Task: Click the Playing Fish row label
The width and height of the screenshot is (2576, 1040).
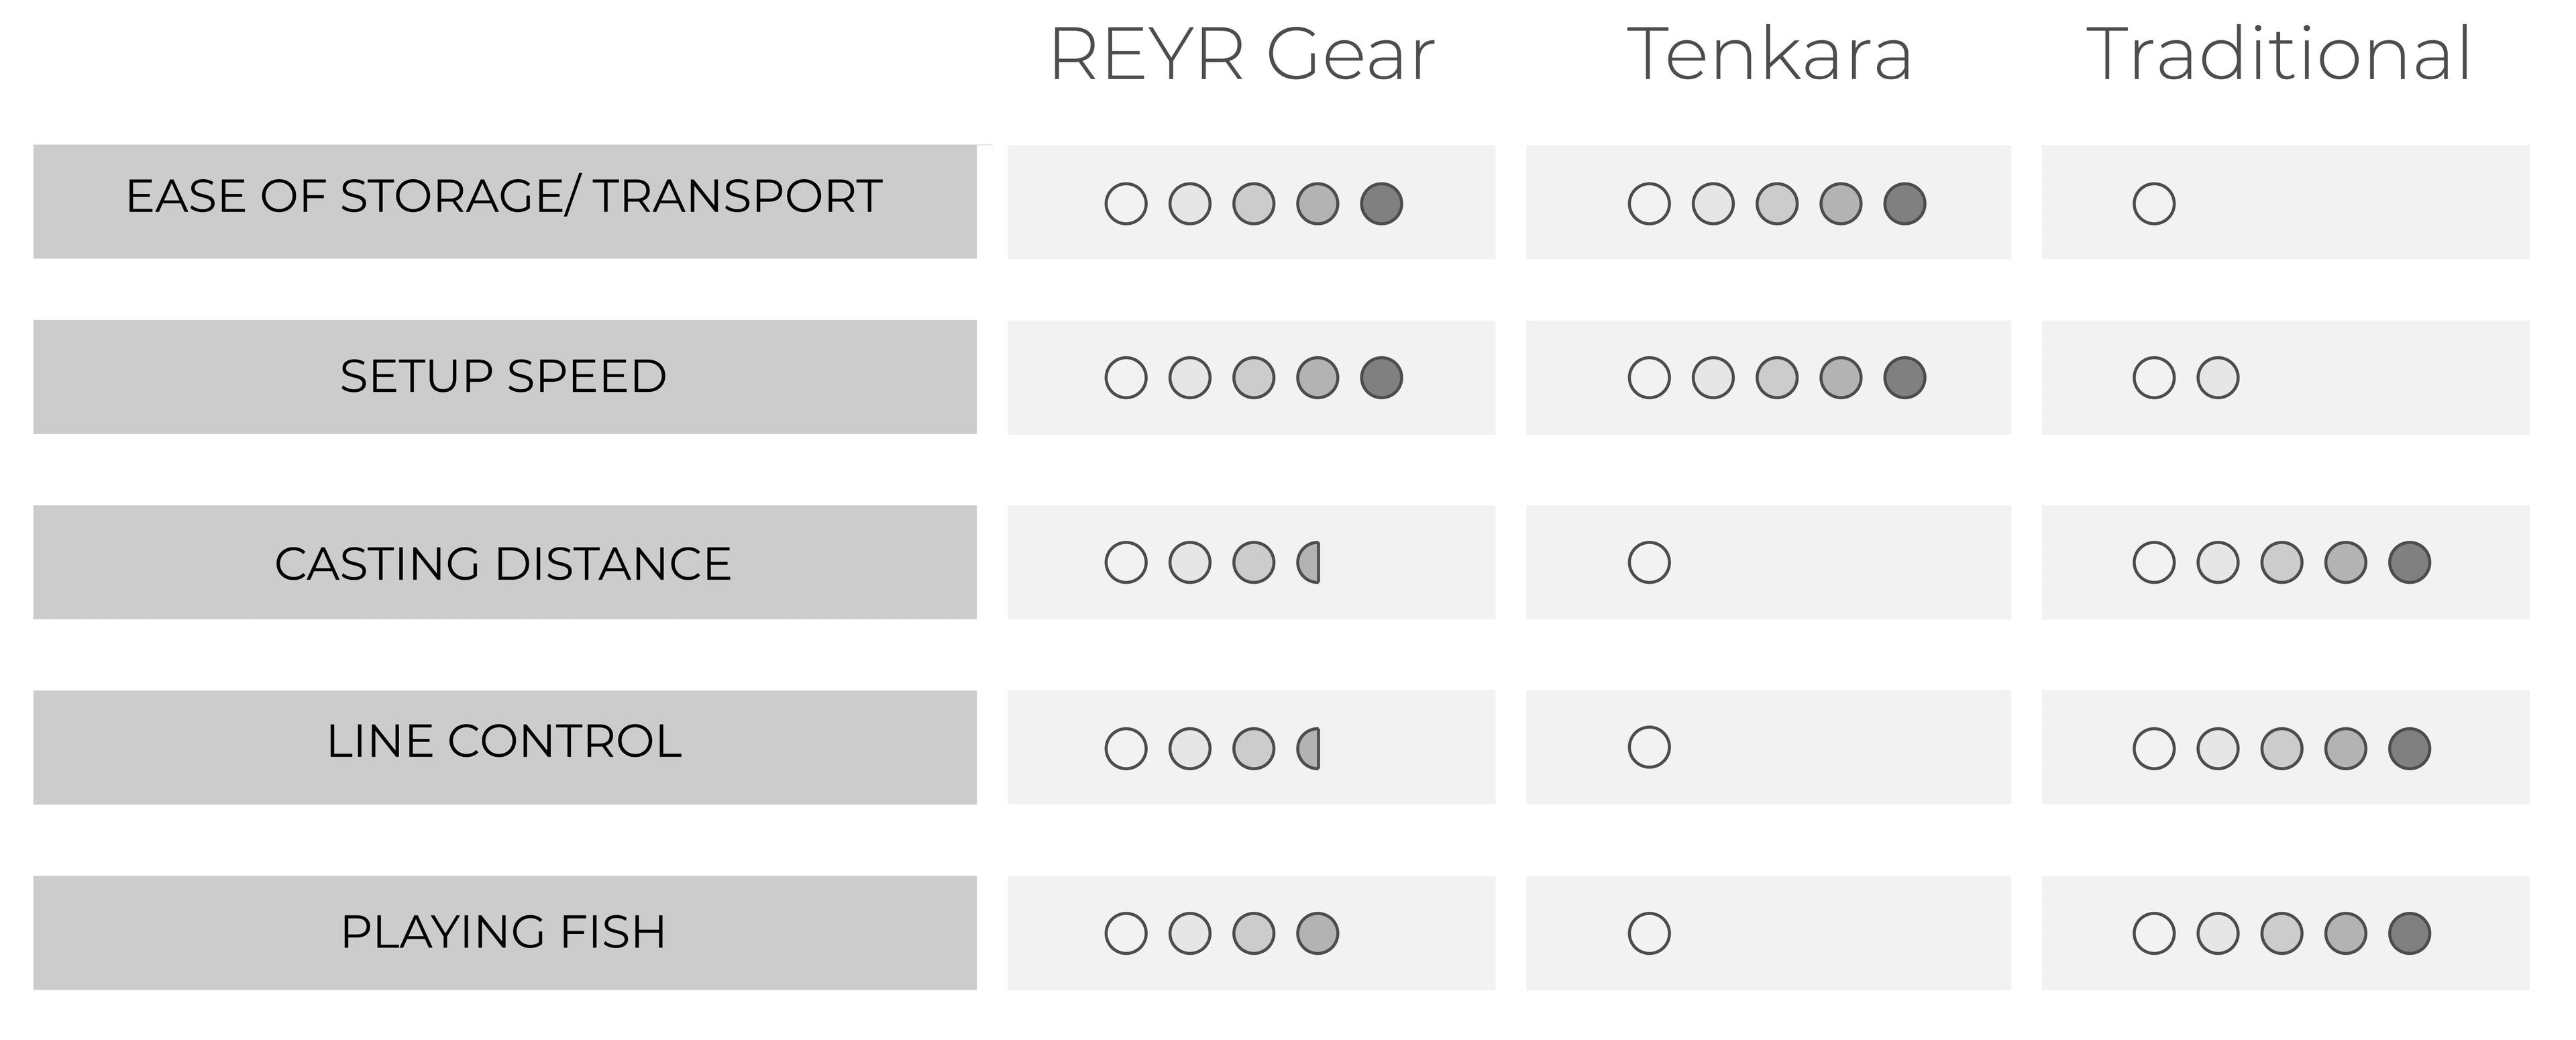Action: coord(504,932)
